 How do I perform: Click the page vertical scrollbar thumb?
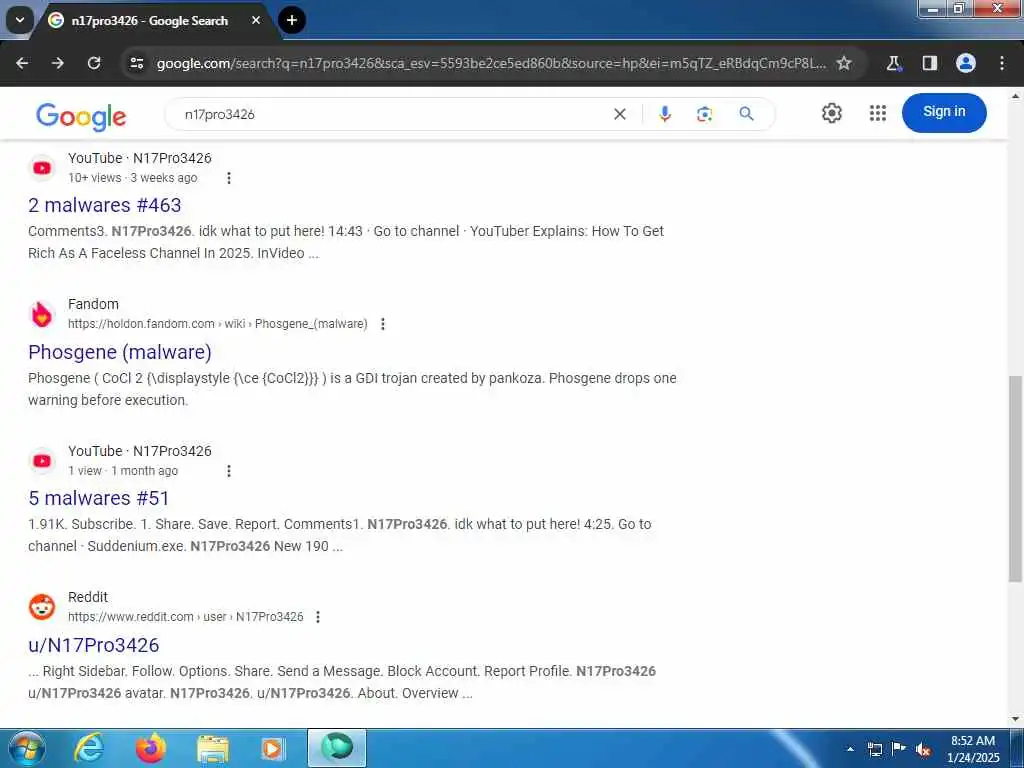click(x=1016, y=479)
